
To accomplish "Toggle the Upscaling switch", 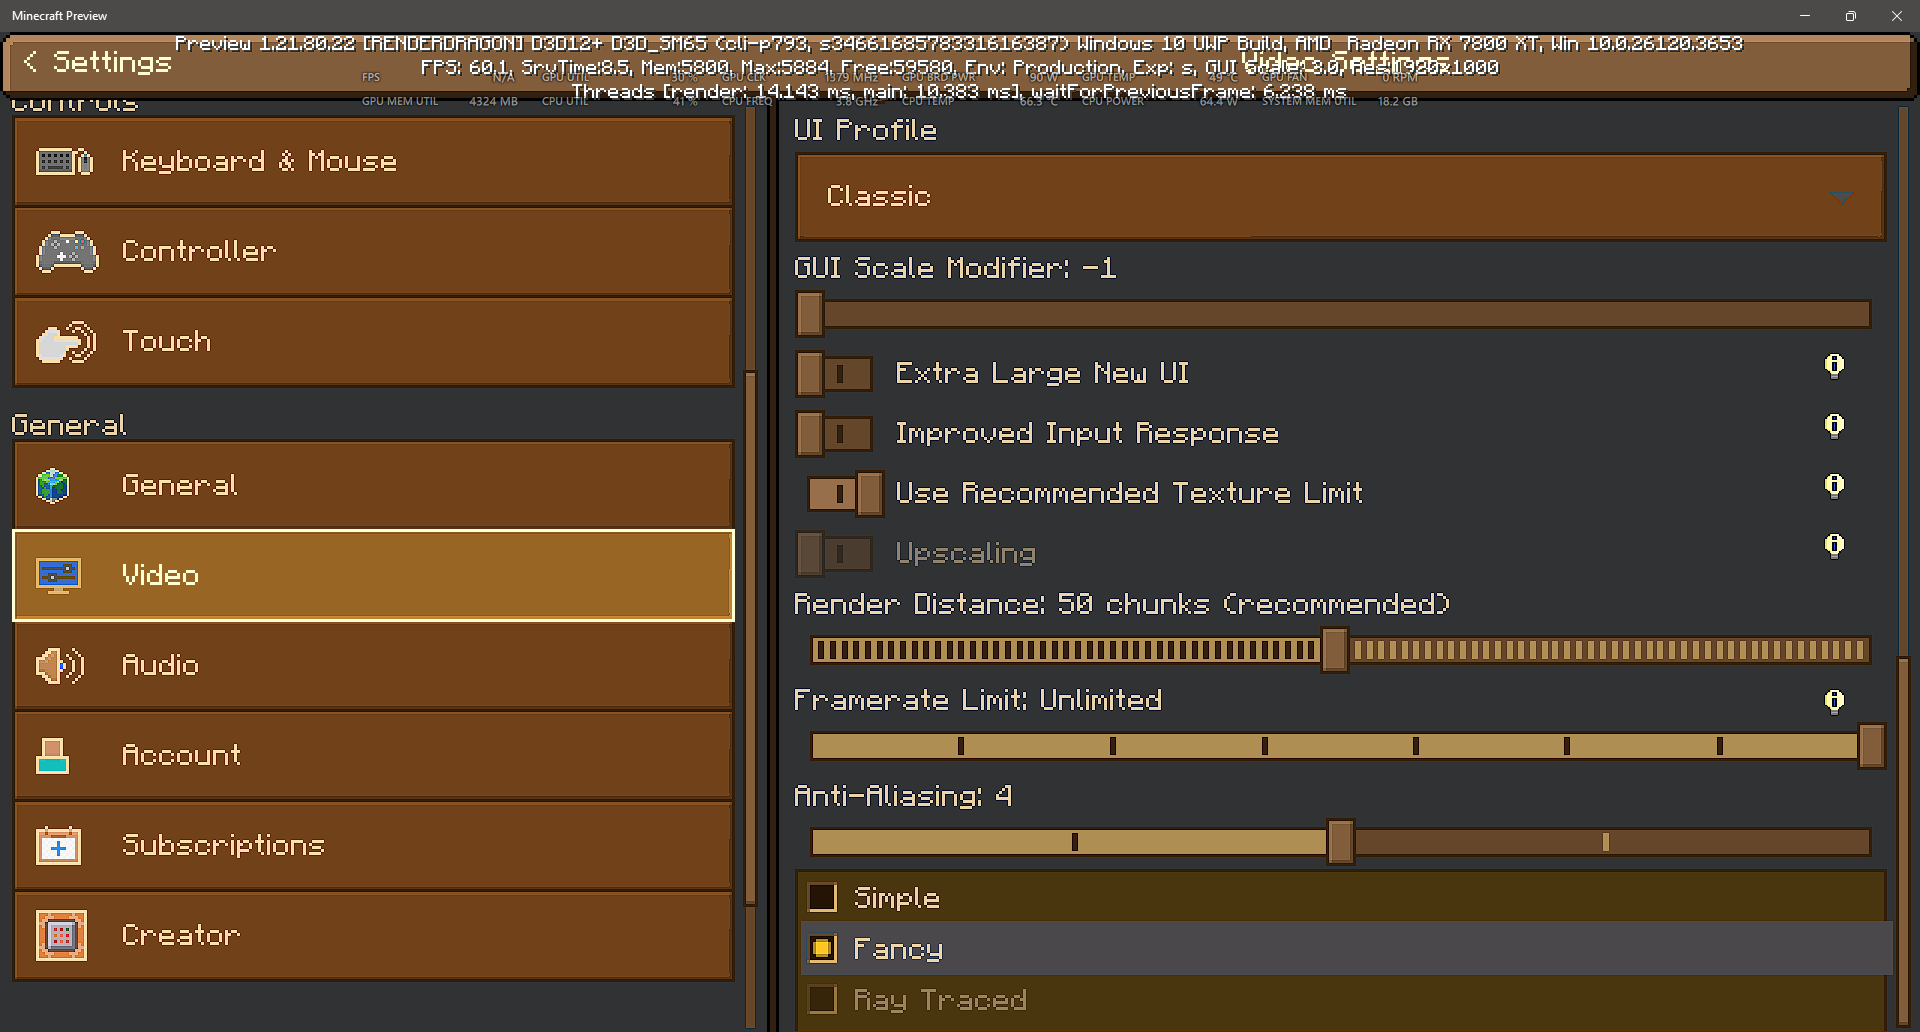I will click(x=835, y=554).
